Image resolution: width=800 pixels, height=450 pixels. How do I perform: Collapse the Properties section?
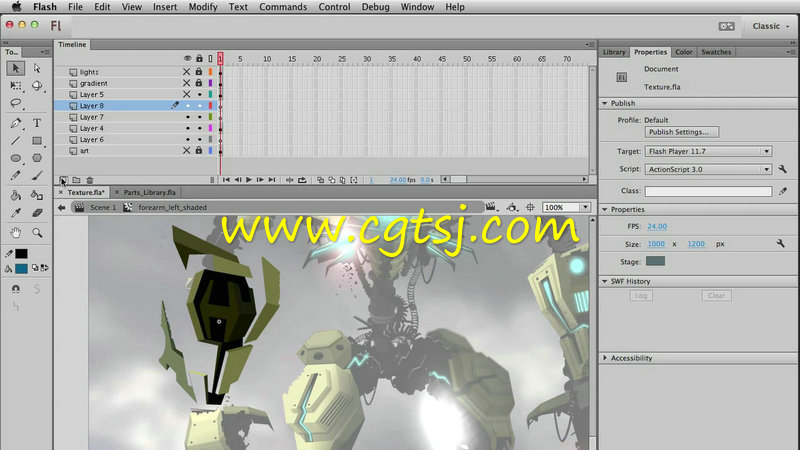(x=605, y=210)
